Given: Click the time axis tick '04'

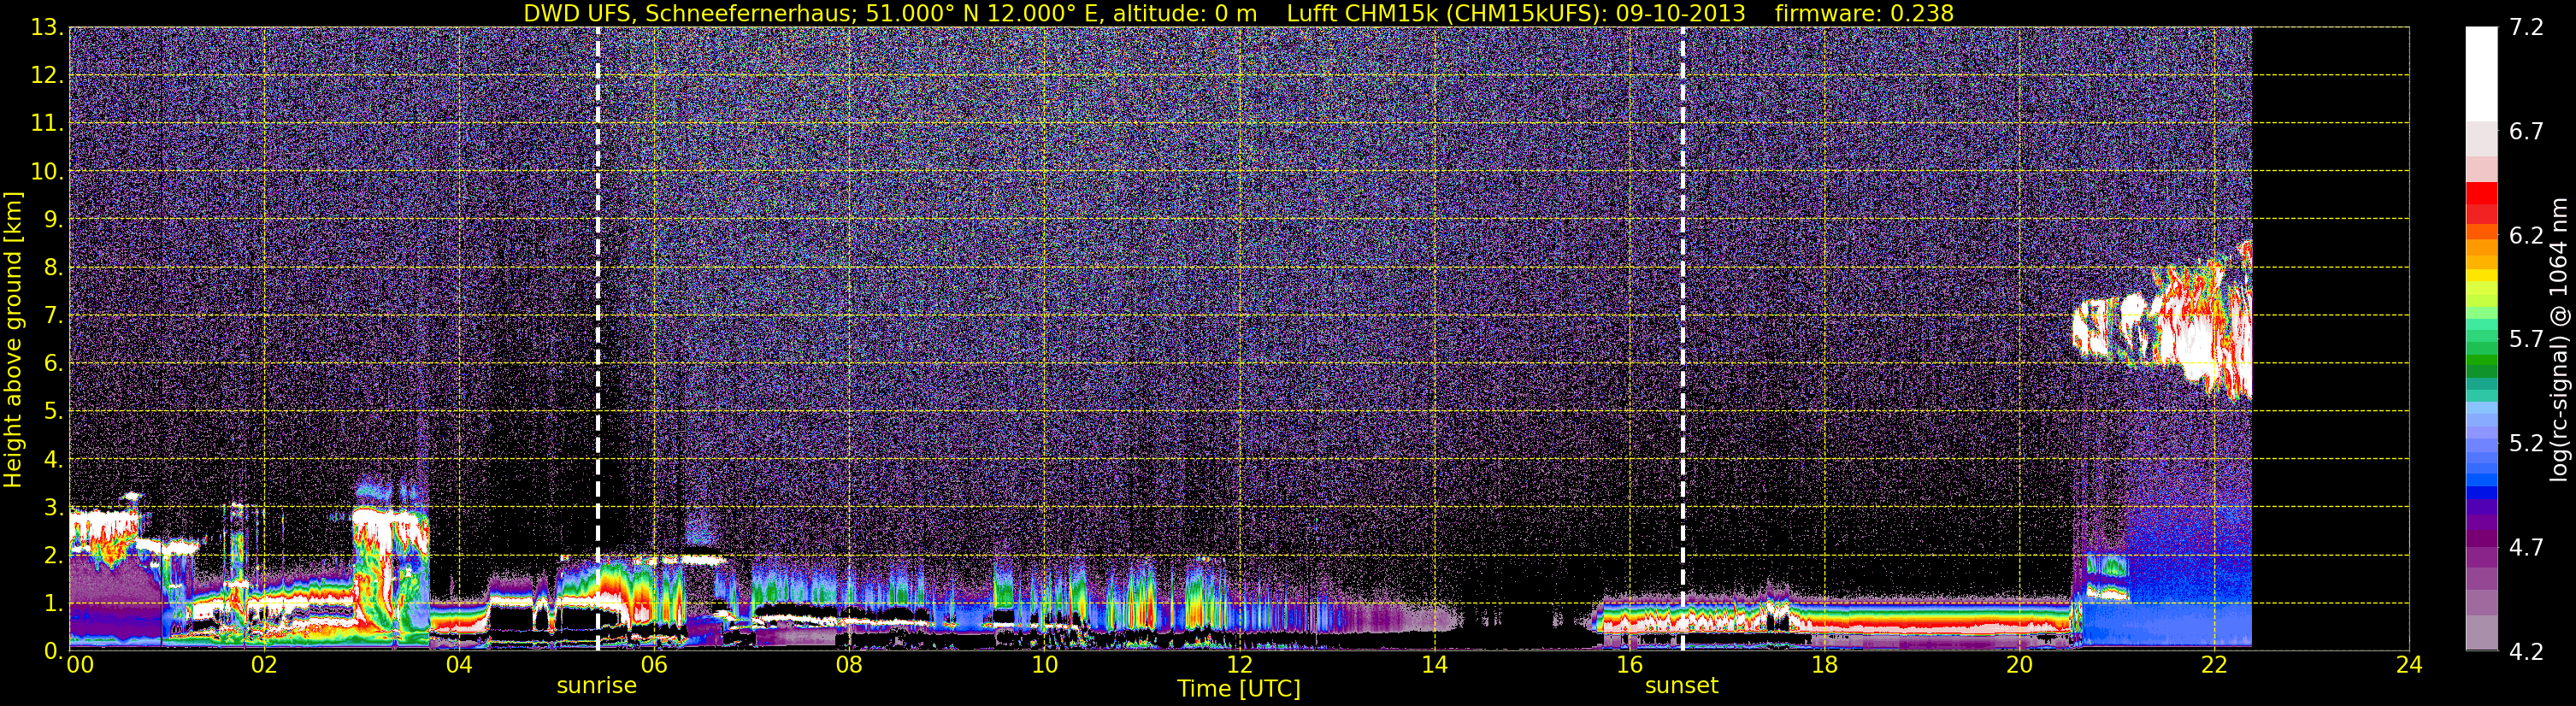Looking at the screenshot, I should click(458, 665).
